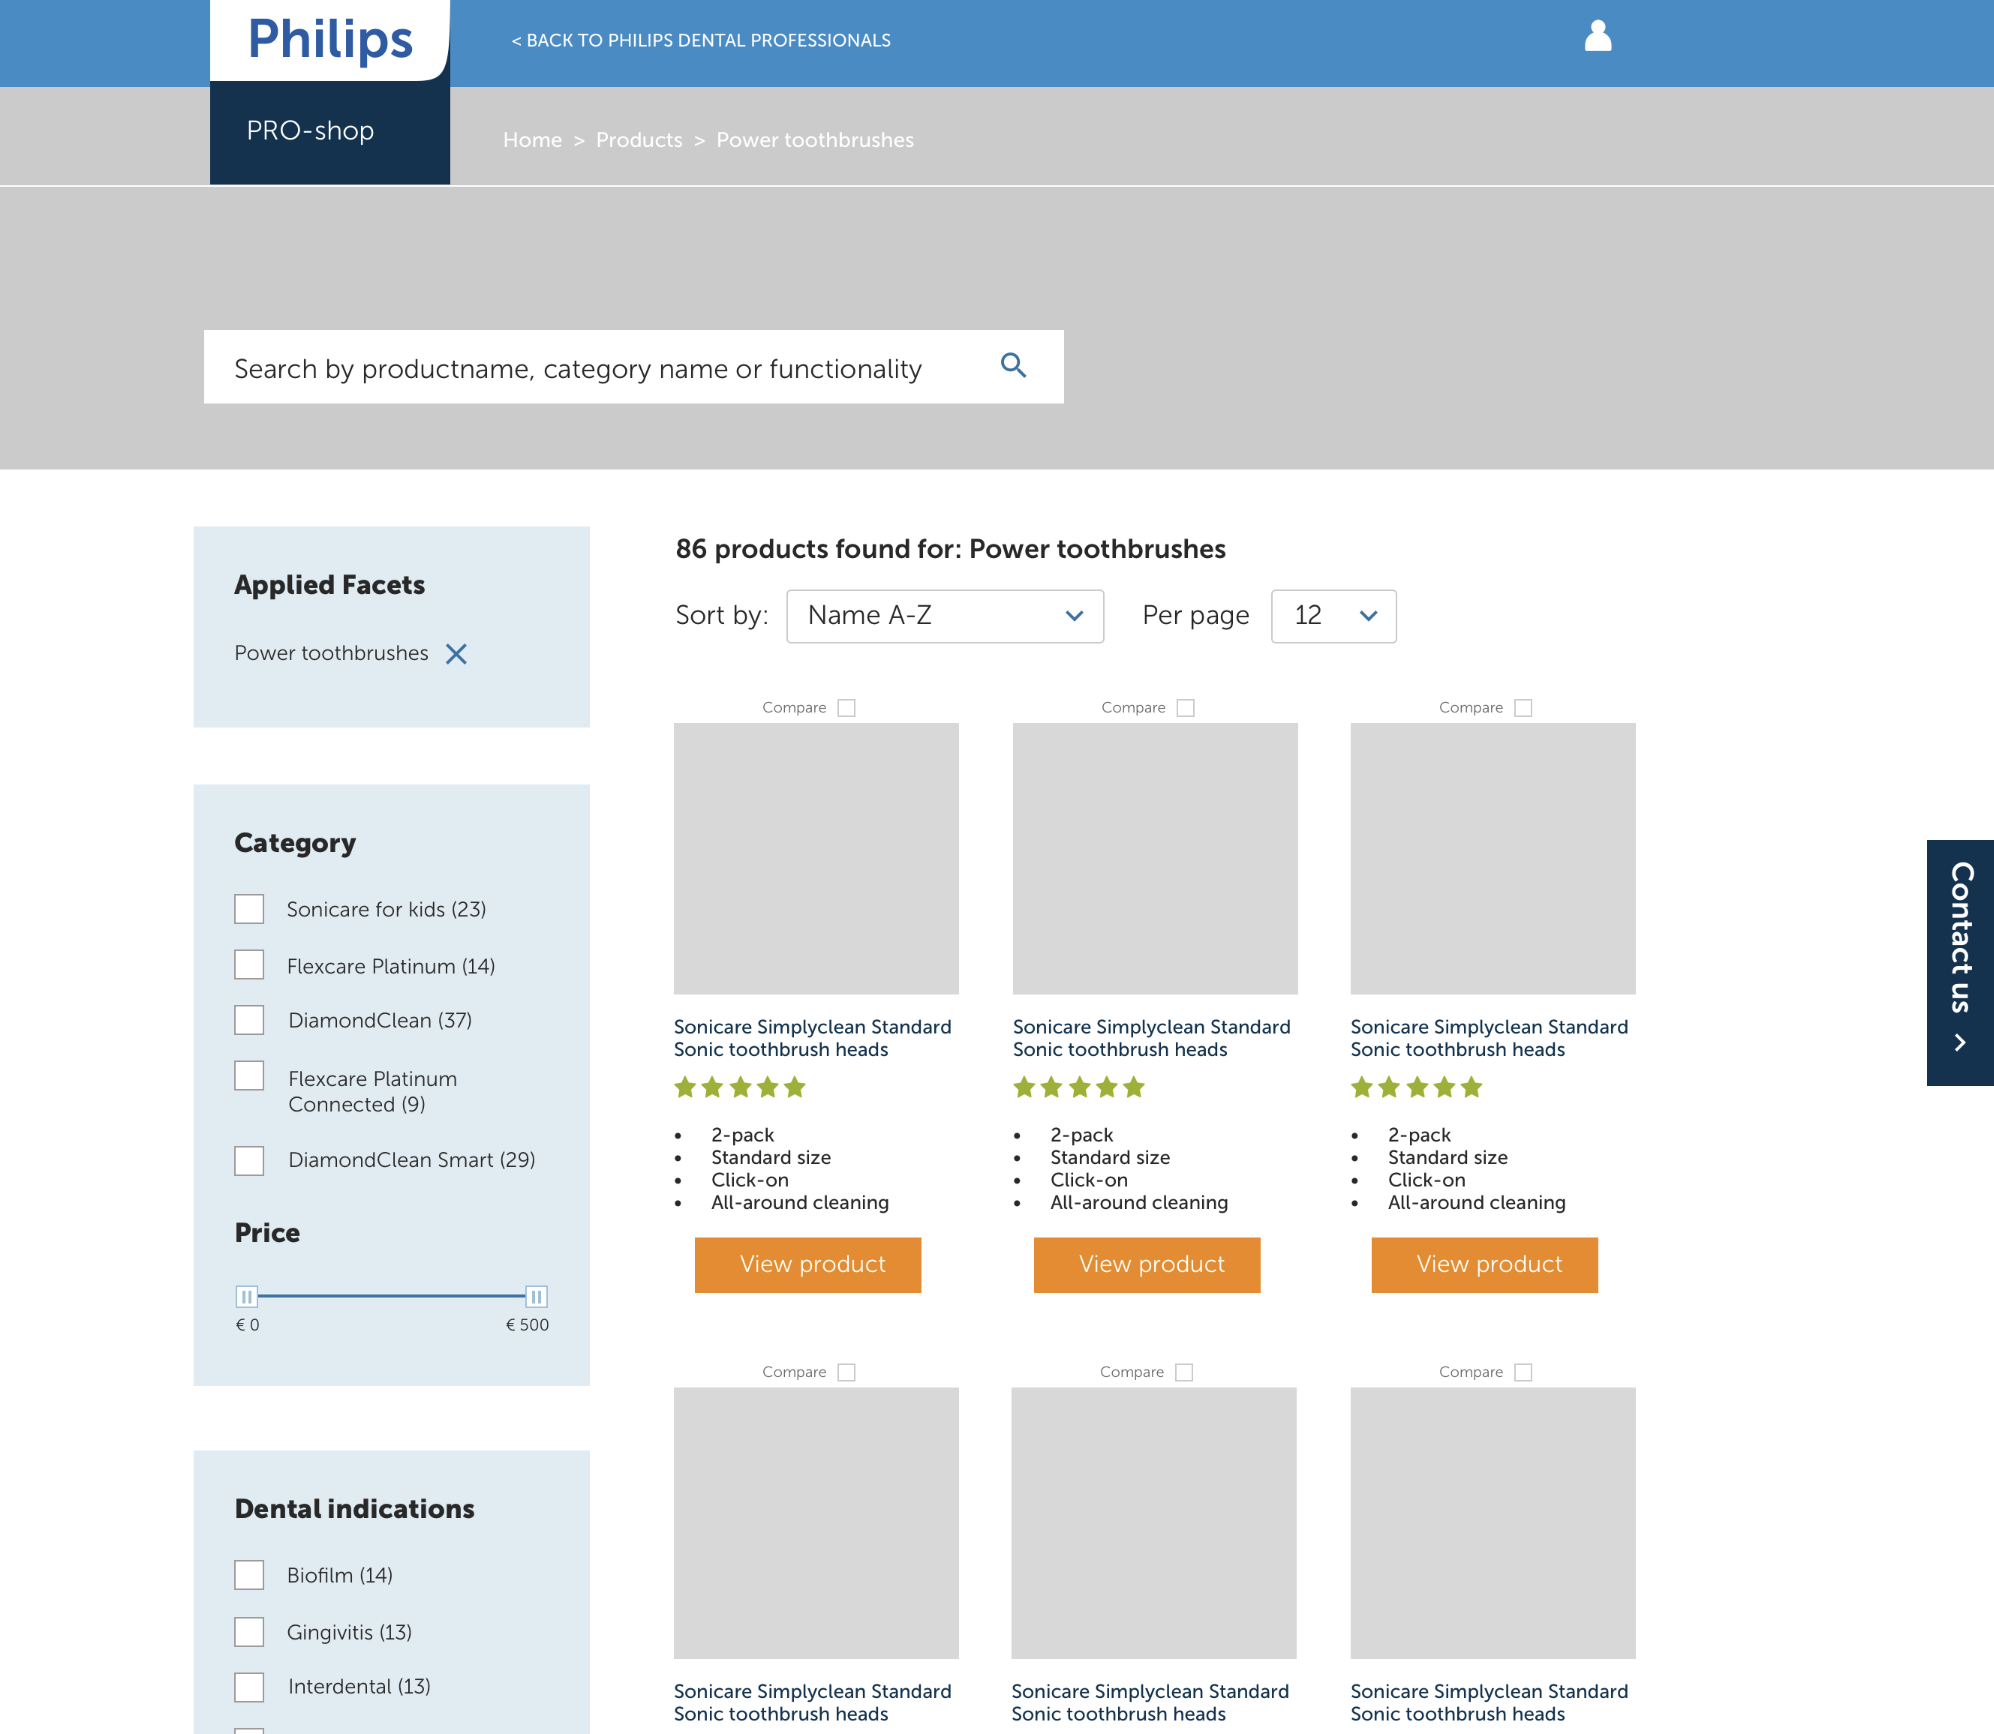Image resolution: width=1994 pixels, height=1734 pixels.
Task: Enable the DiamondClean Smart category checkbox
Action: point(249,1160)
